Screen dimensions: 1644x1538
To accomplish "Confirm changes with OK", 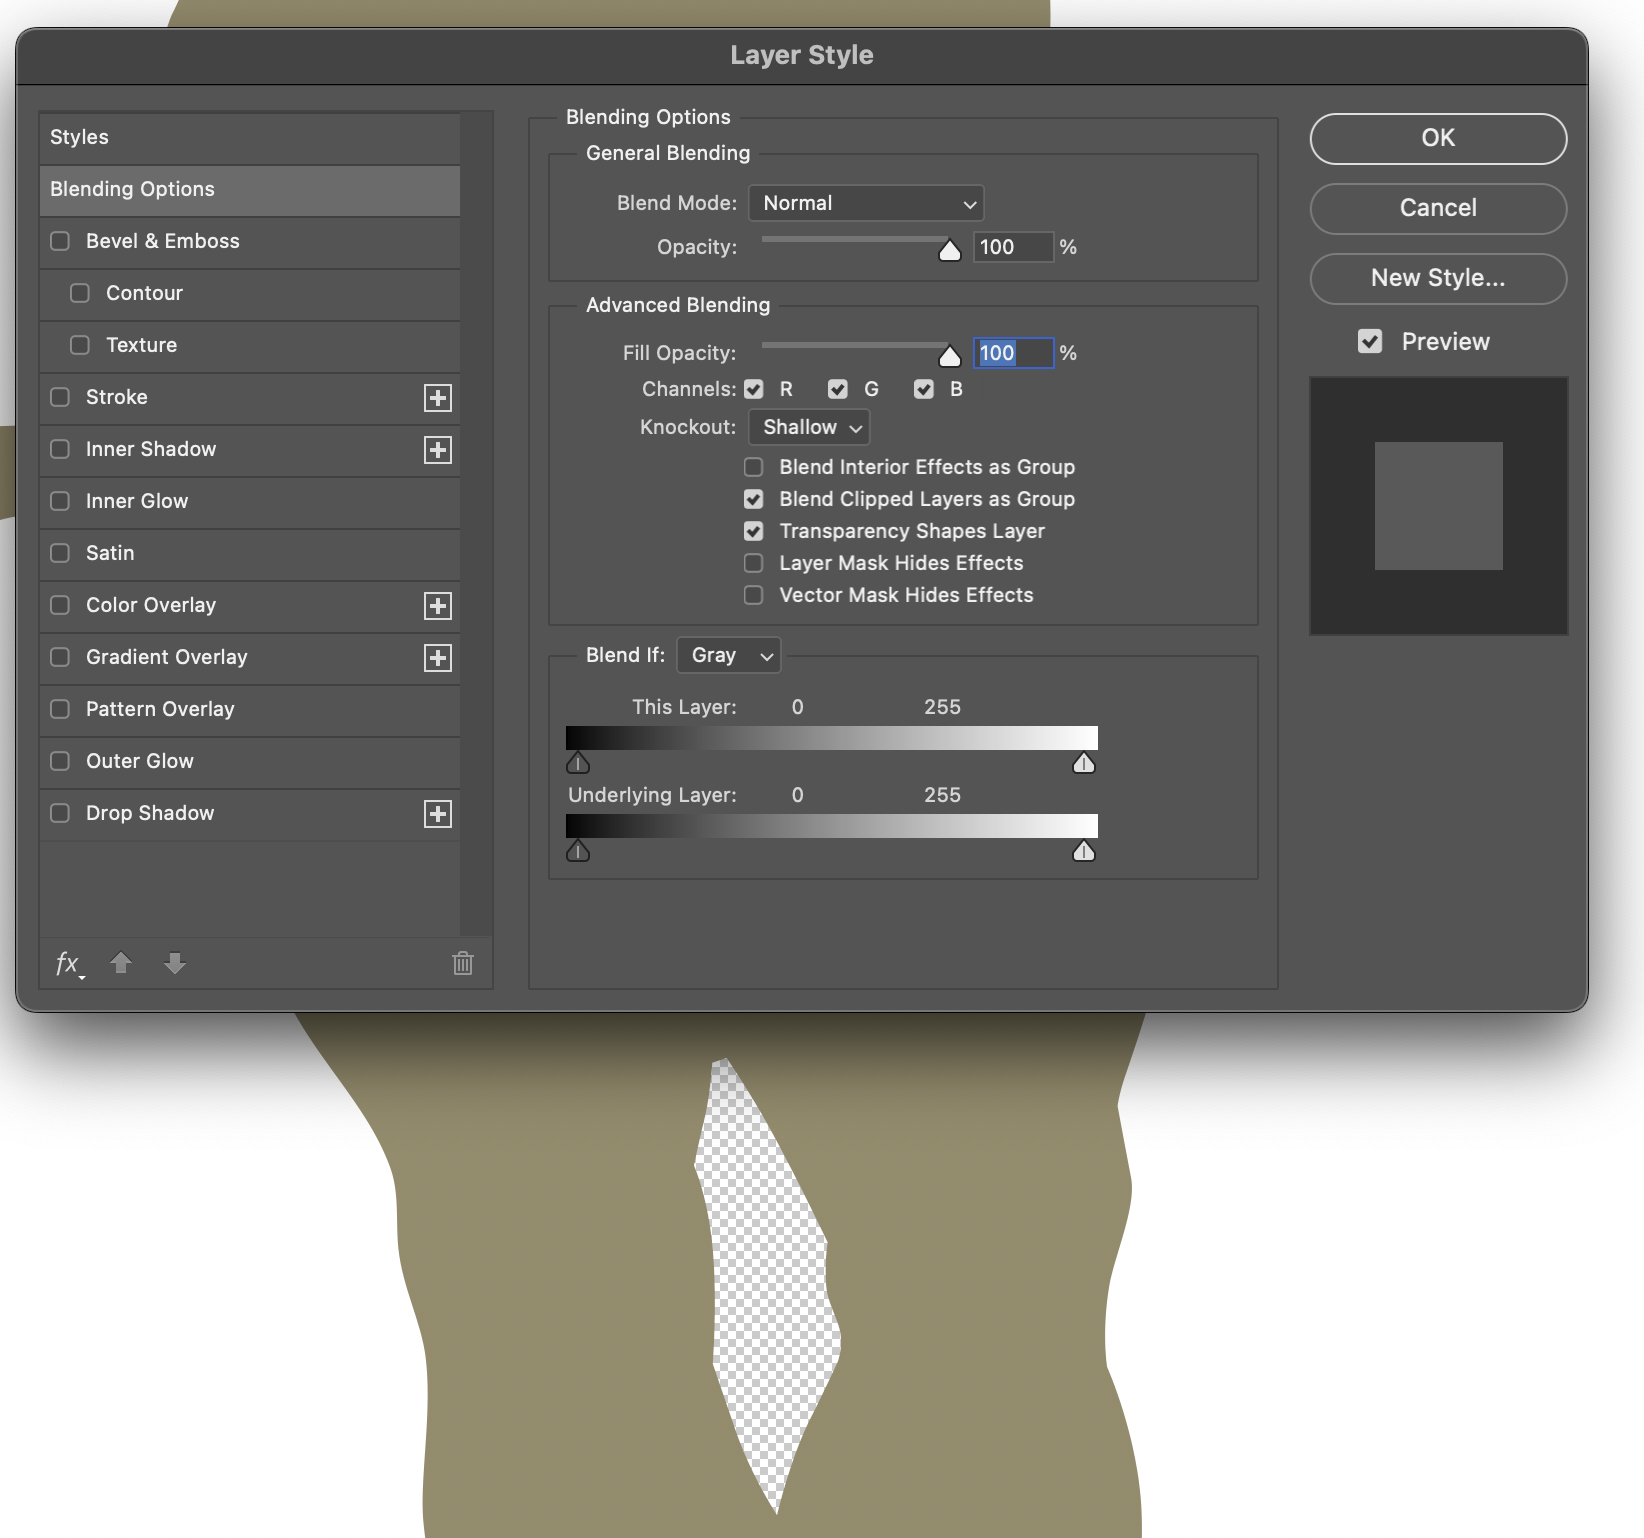I will [x=1437, y=139].
